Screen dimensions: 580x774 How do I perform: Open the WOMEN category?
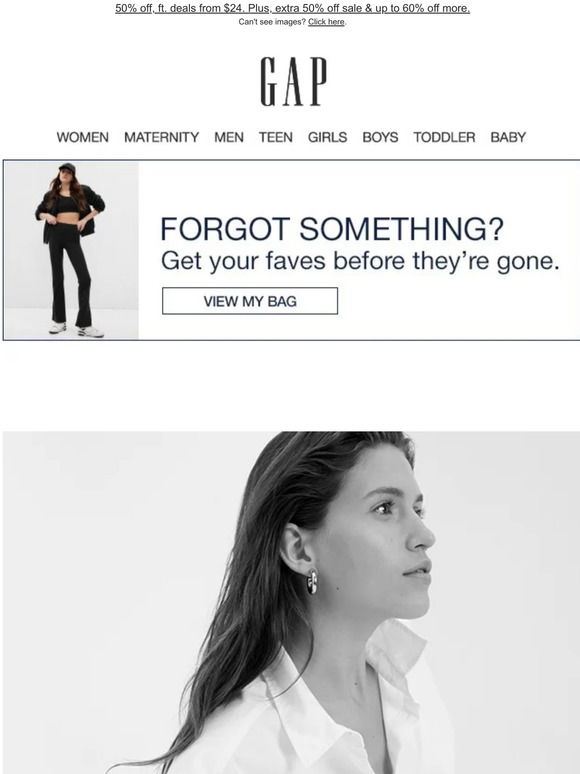82,137
